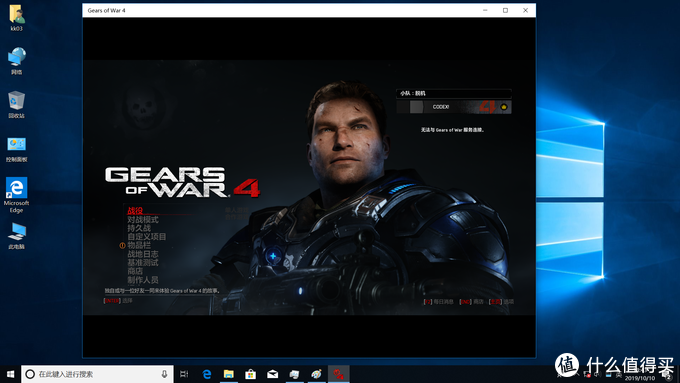
Task: Open Windows Start menu
Action: (x=10, y=374)
